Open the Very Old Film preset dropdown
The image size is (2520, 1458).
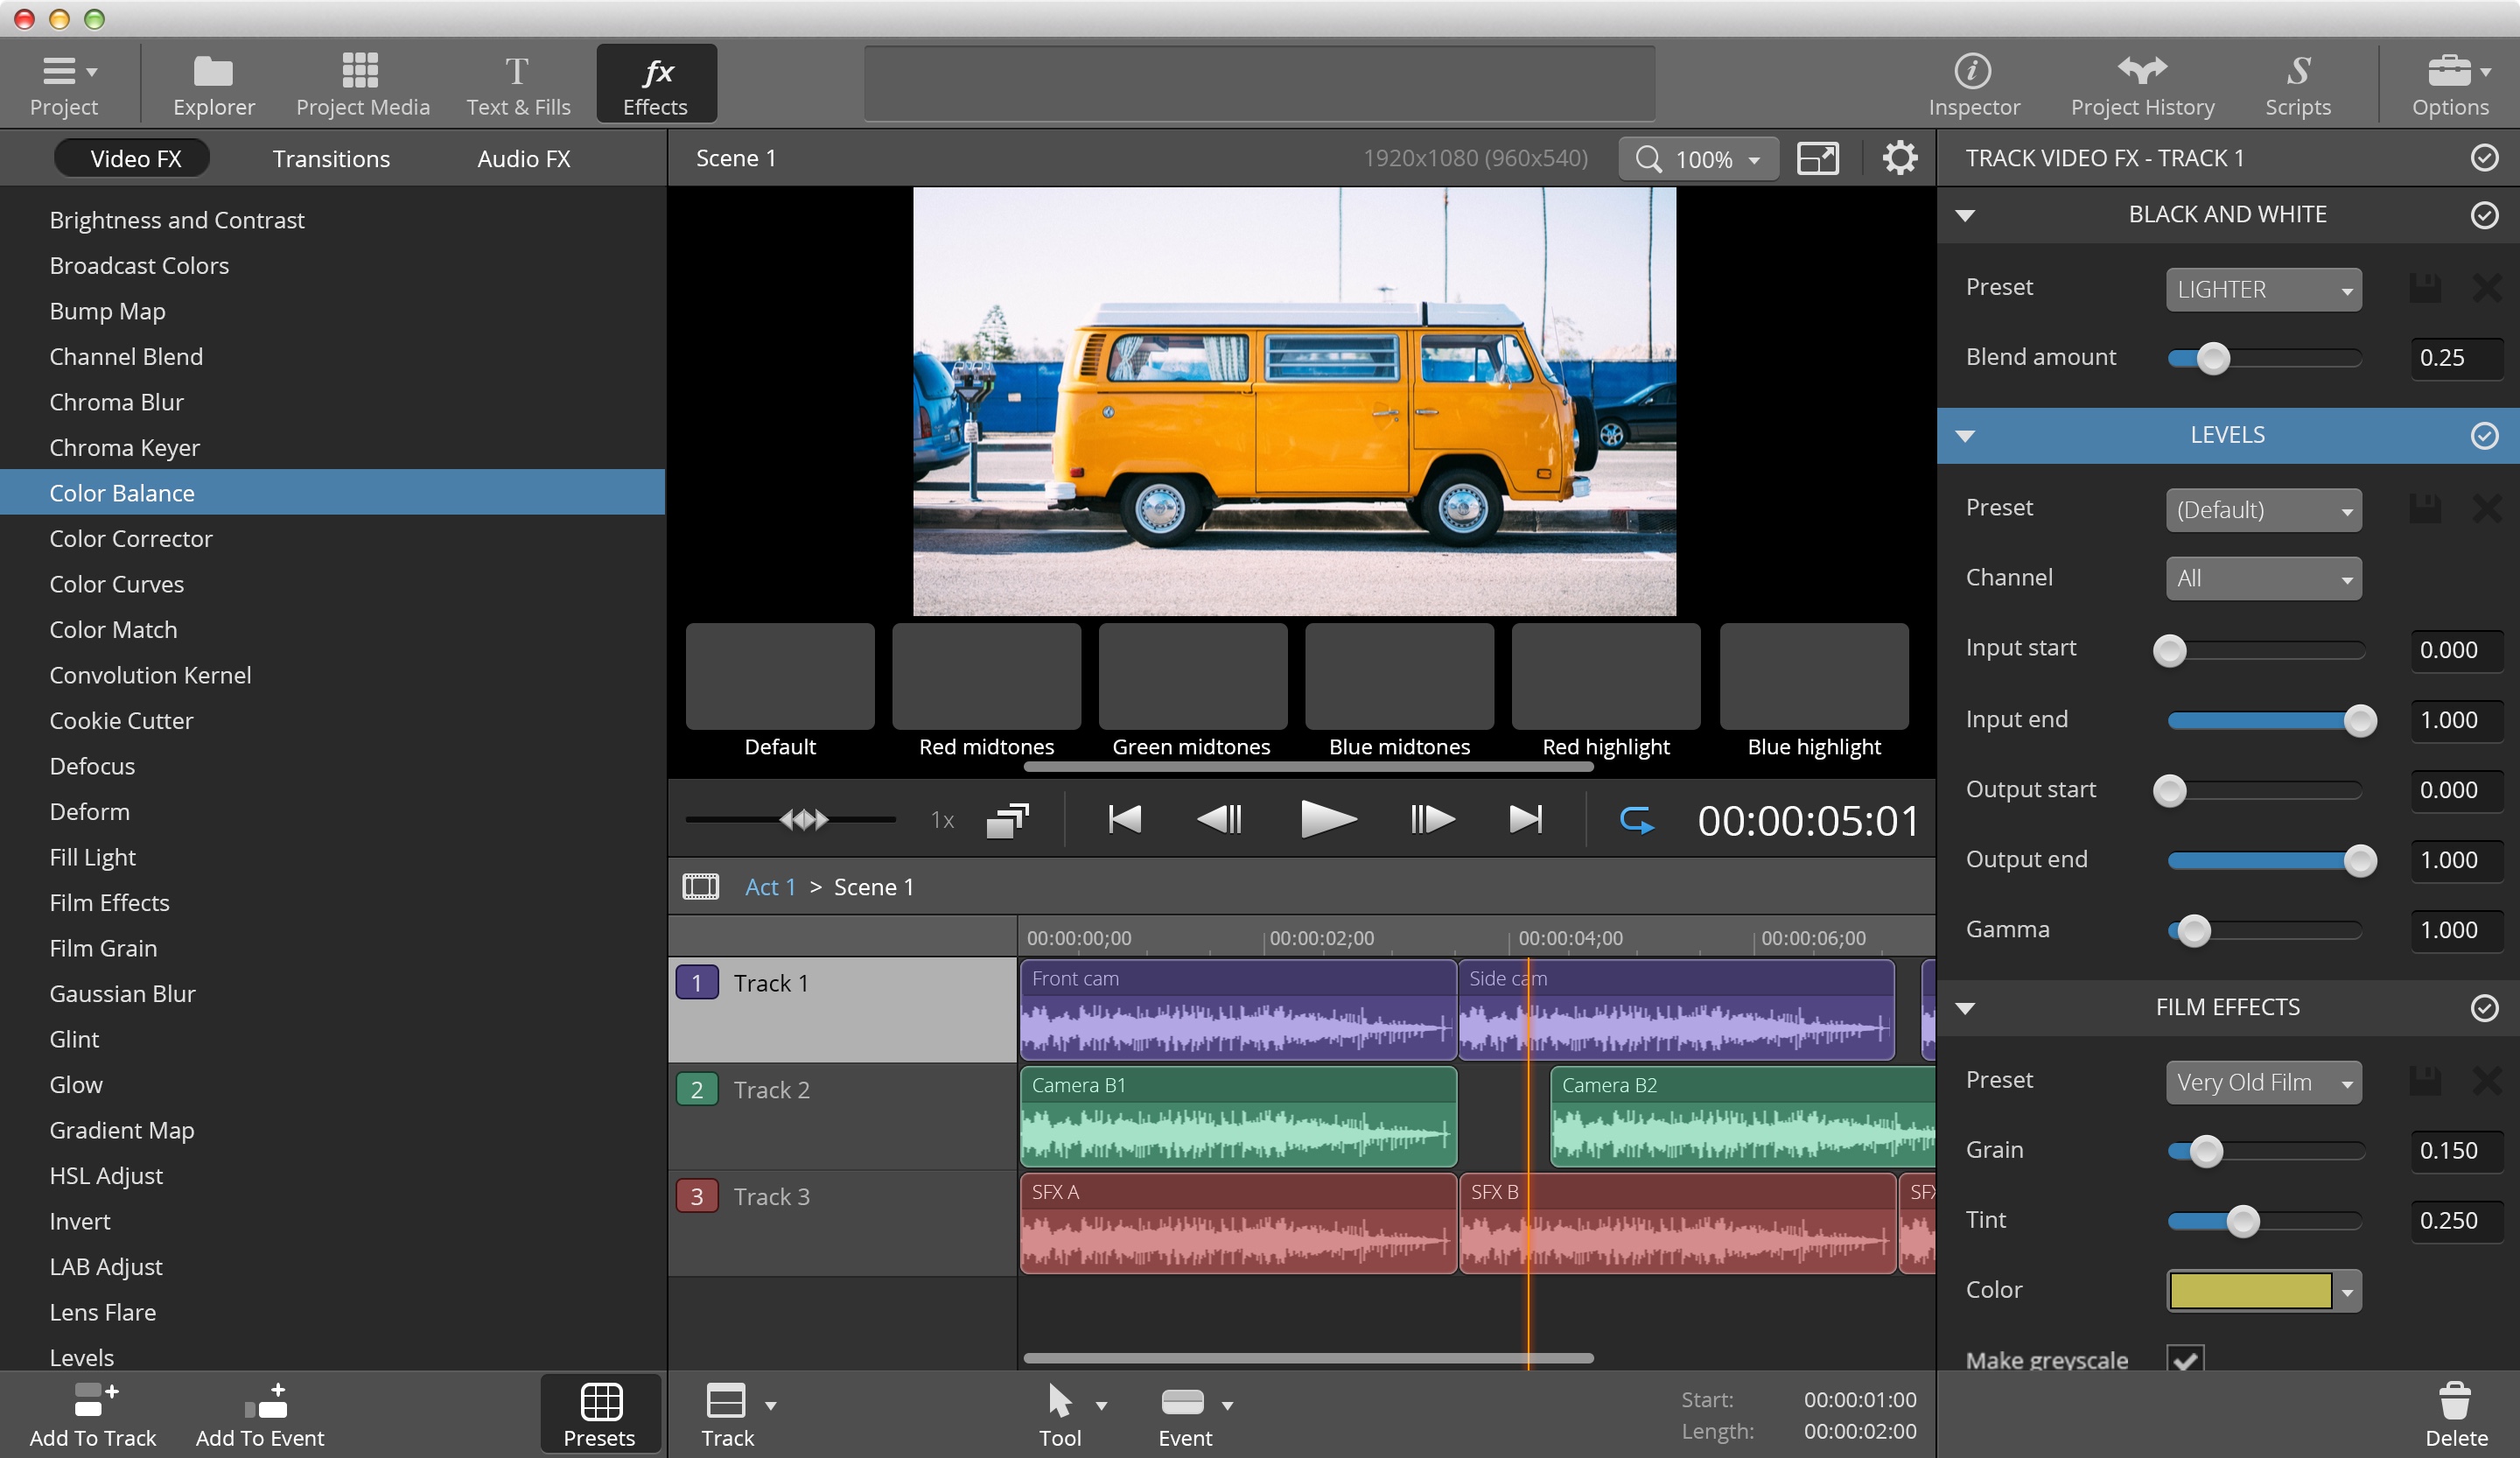pyautogui.click(x=2263, y=1082)
